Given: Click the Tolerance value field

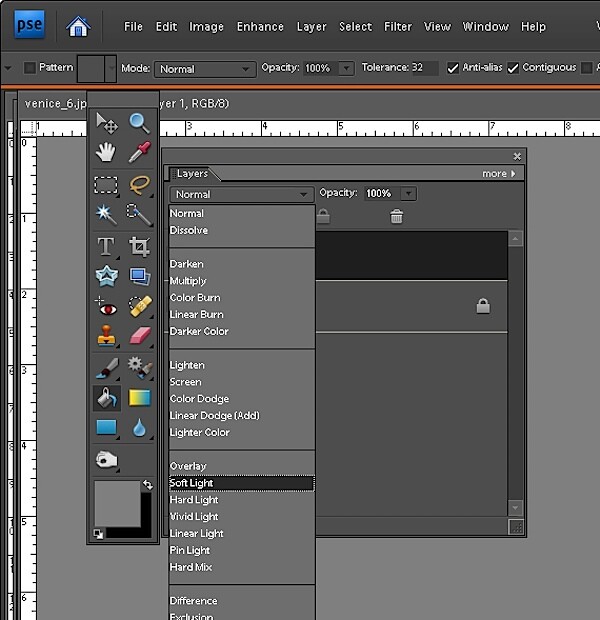Looking at the screenshot, I should (x=425, y=68).
